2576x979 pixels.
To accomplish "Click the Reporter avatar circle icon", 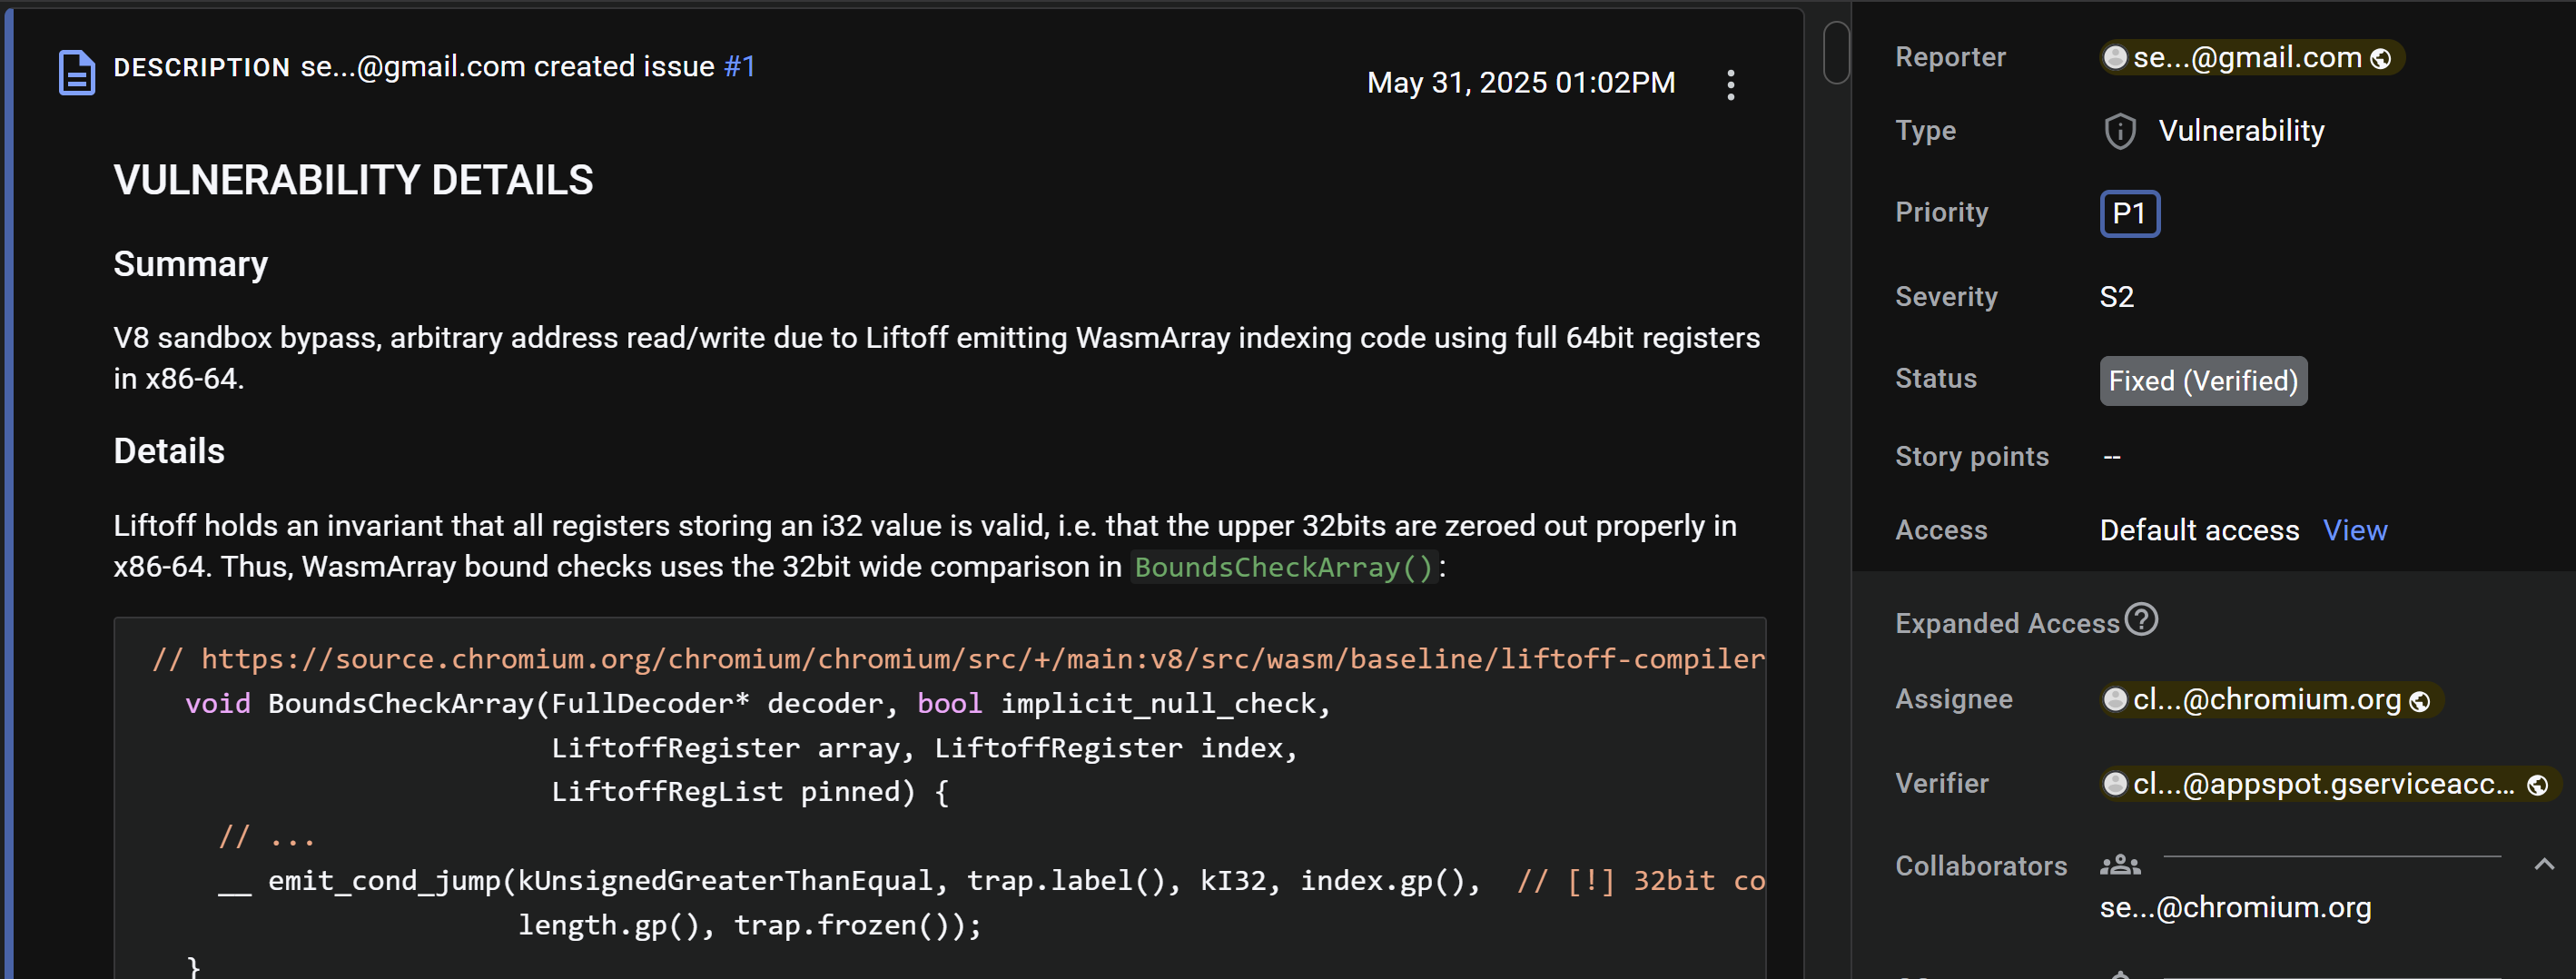I will (2115, 58).
